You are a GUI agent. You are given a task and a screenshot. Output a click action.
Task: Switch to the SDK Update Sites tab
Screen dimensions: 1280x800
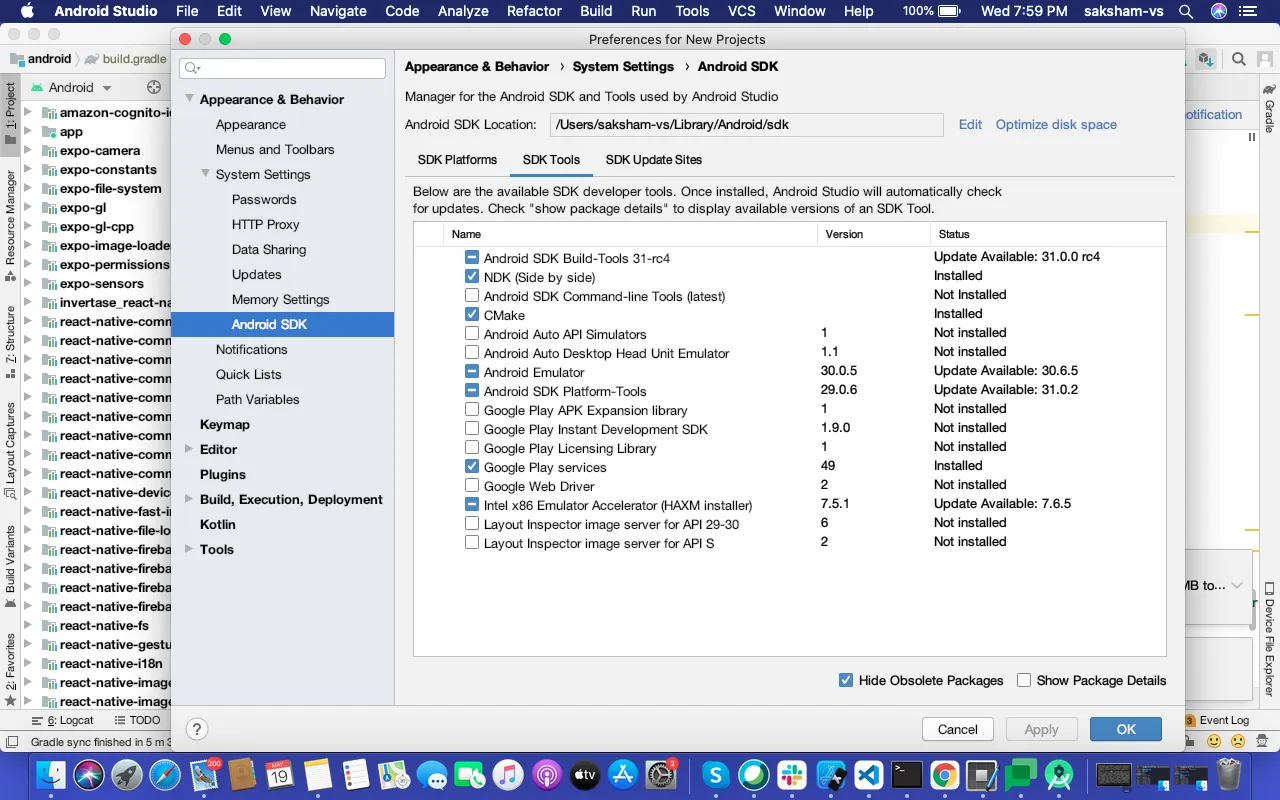pos(654,160)
